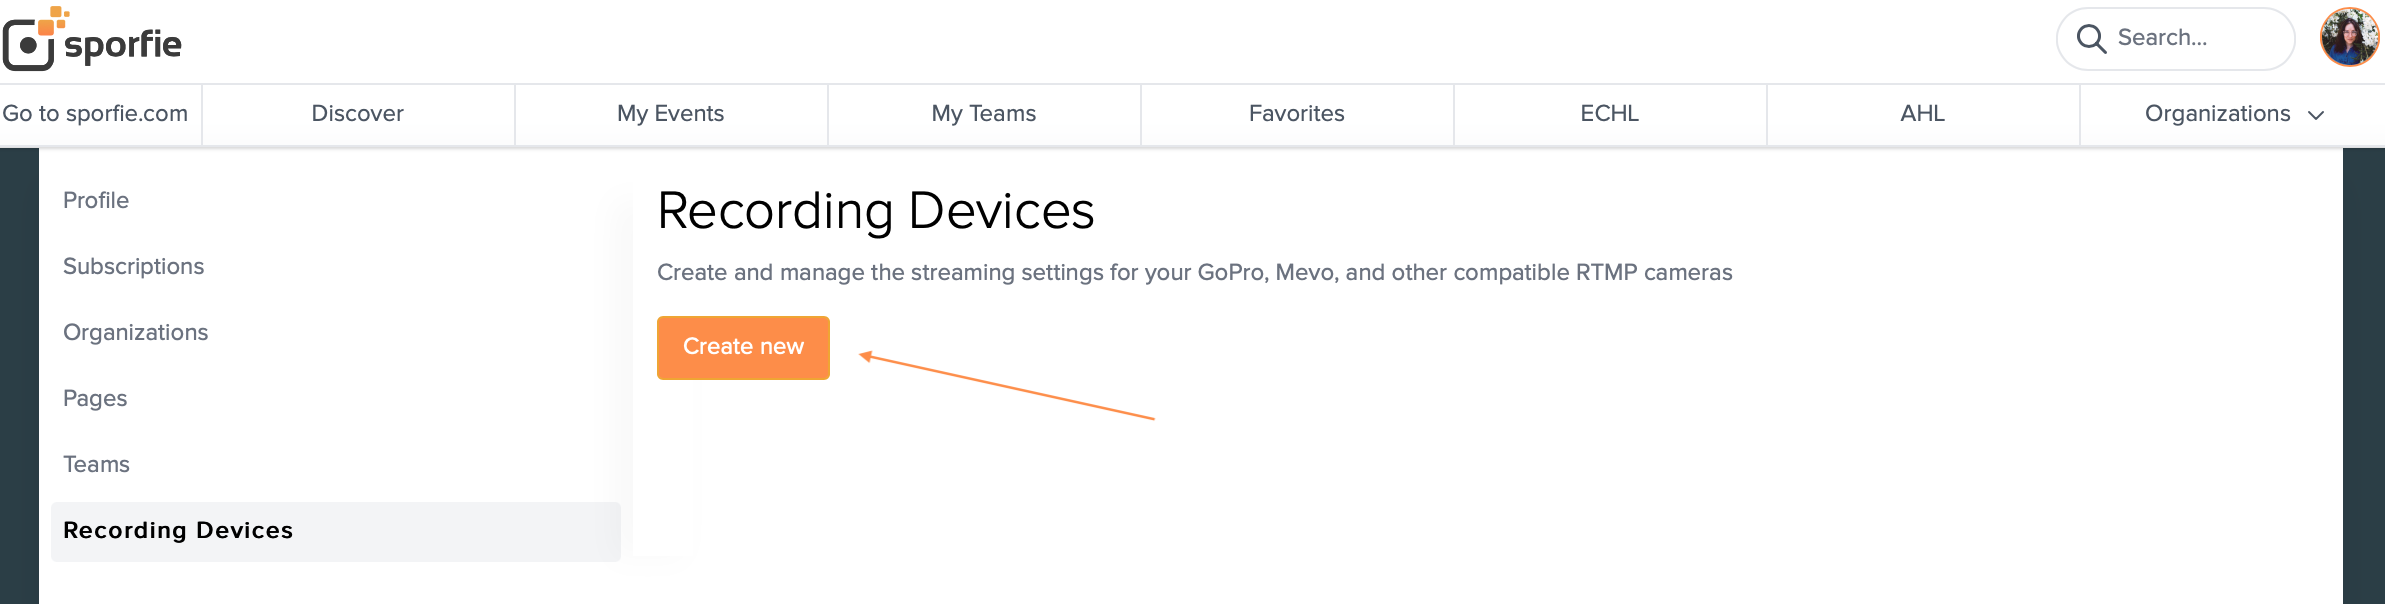Expand the Organizations dropdown chevron
The width and height of the screenshot is (2385, 604).
pos(2316,115)
